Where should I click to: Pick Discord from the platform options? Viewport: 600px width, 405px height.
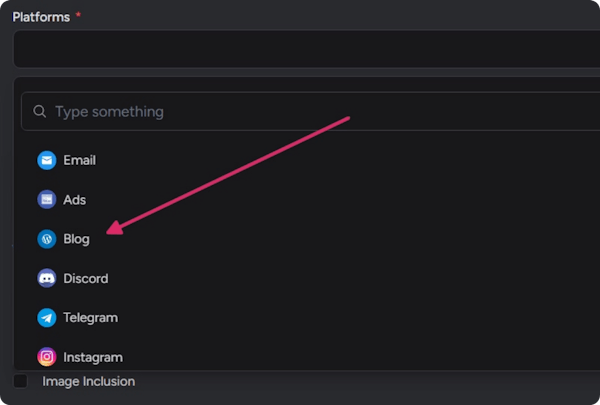85,278
